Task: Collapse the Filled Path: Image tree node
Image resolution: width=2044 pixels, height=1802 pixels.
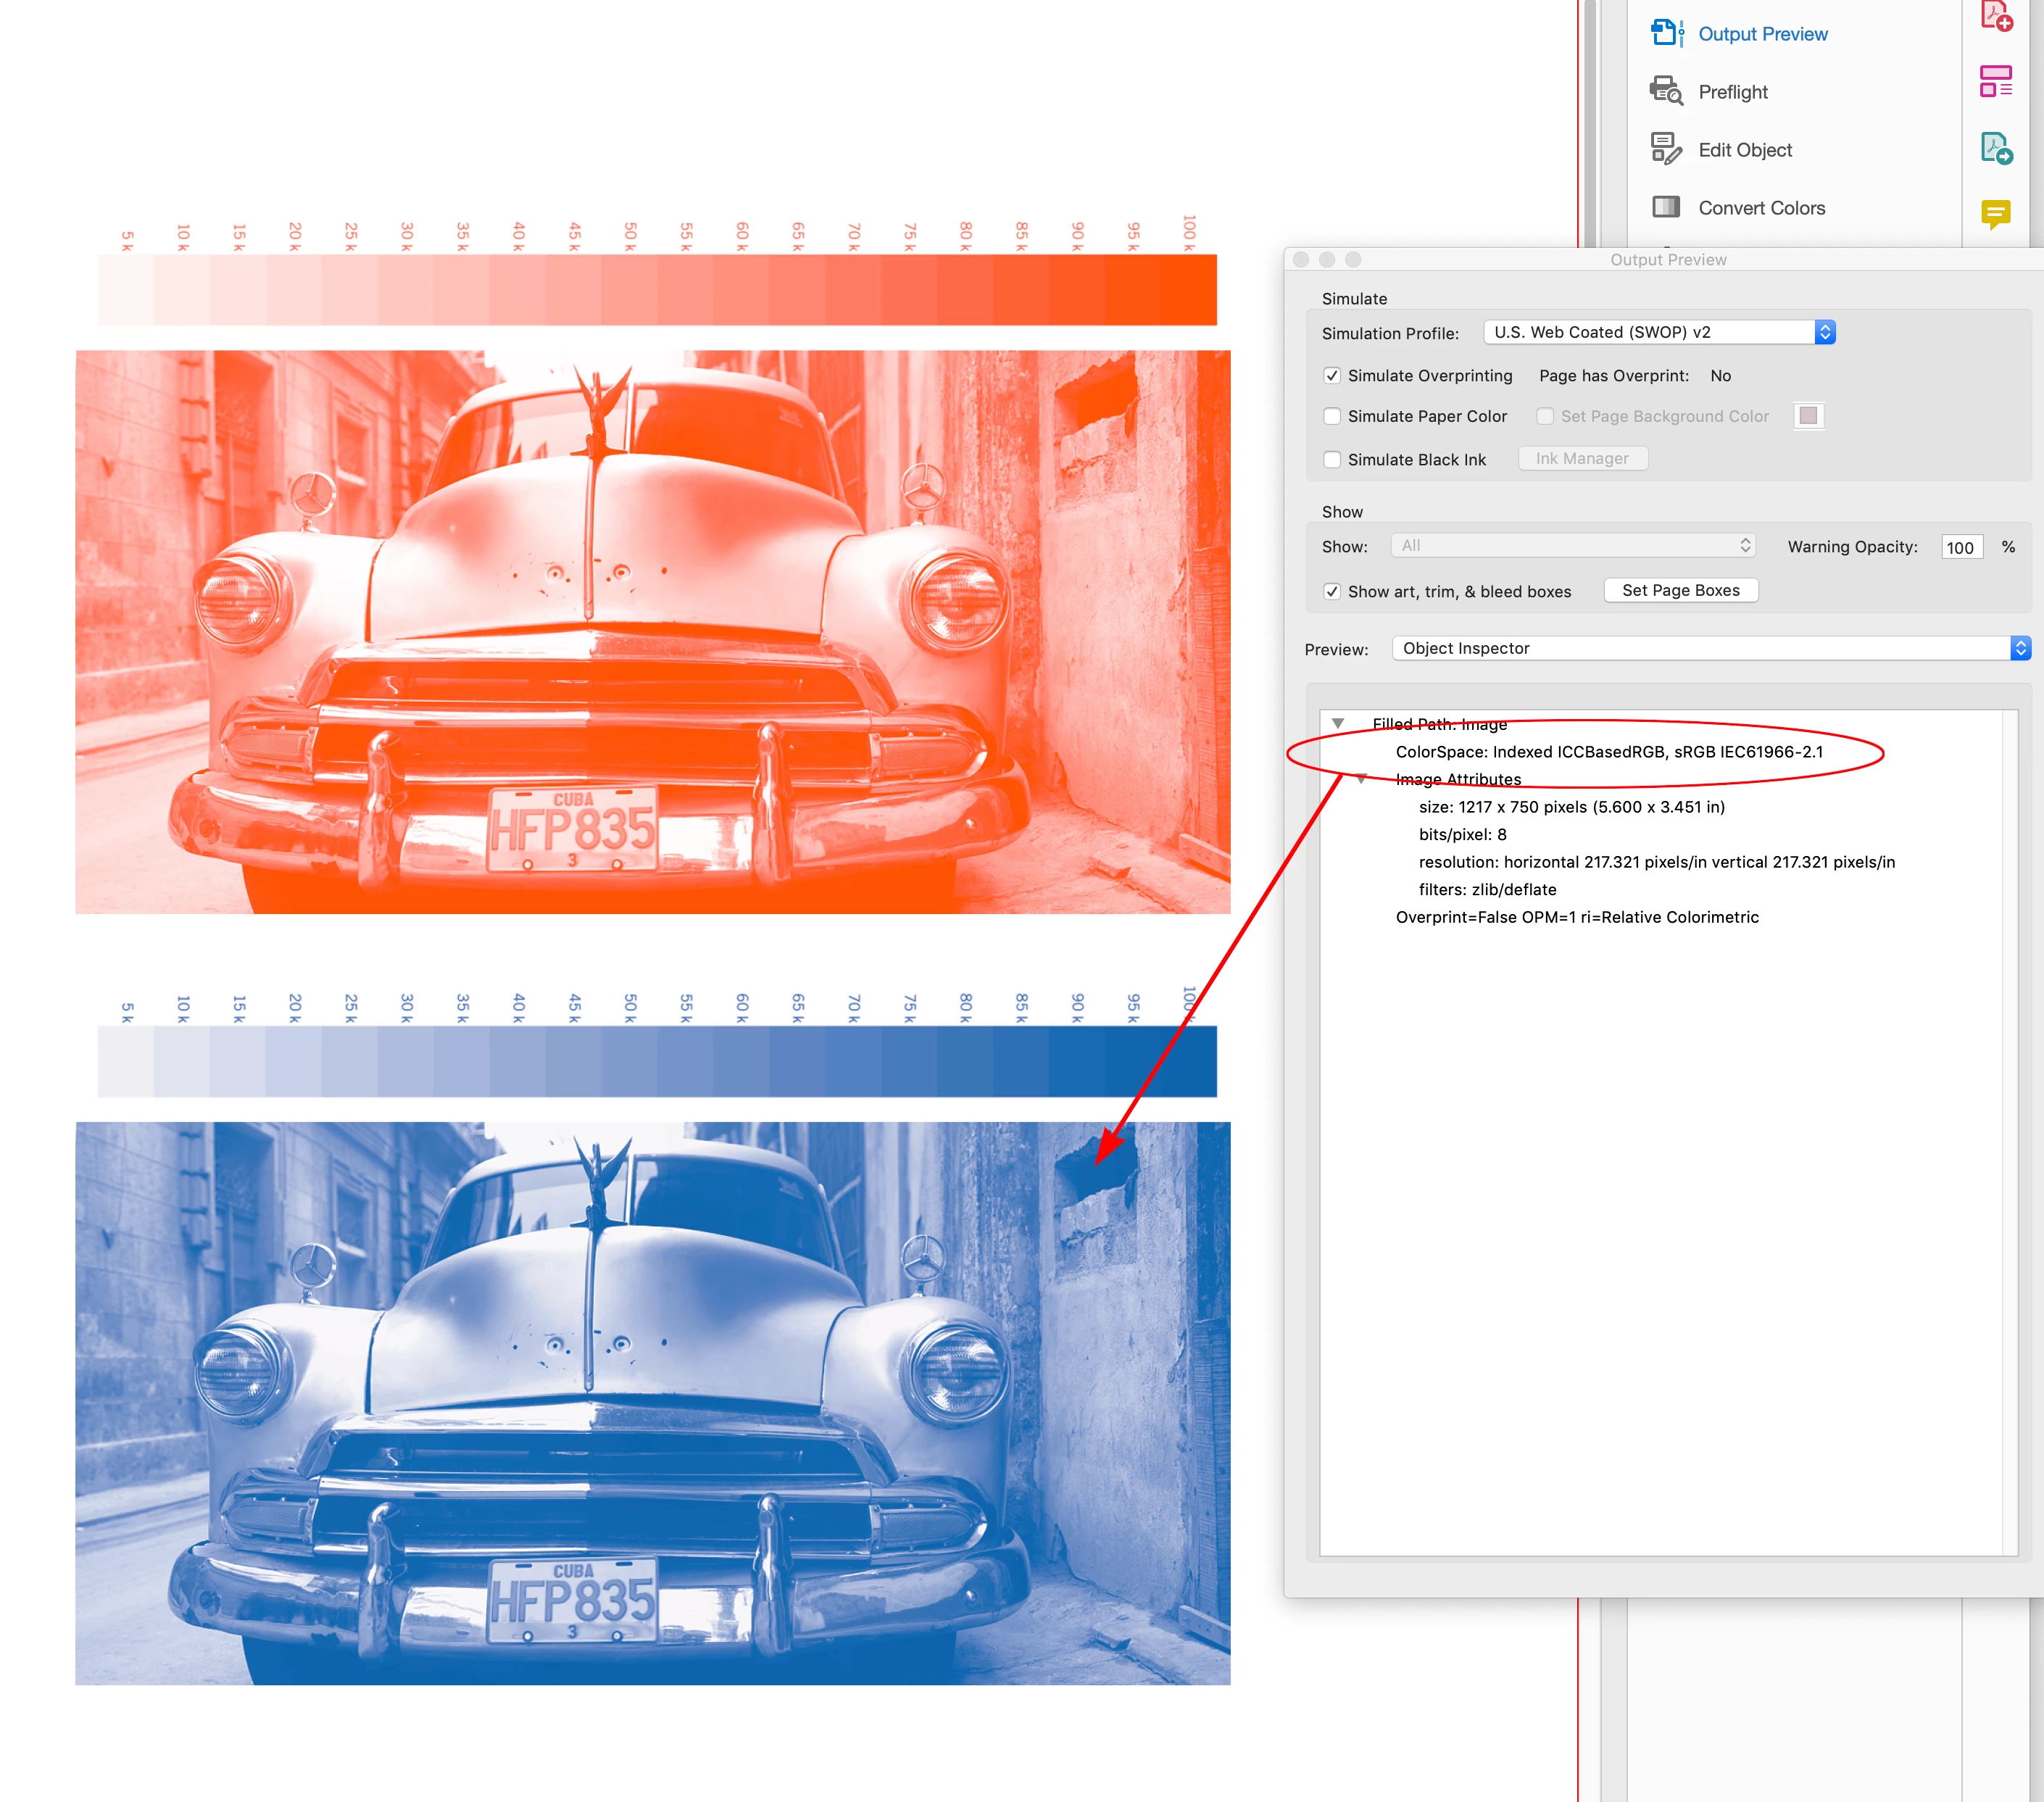Action: point(1338,723)
